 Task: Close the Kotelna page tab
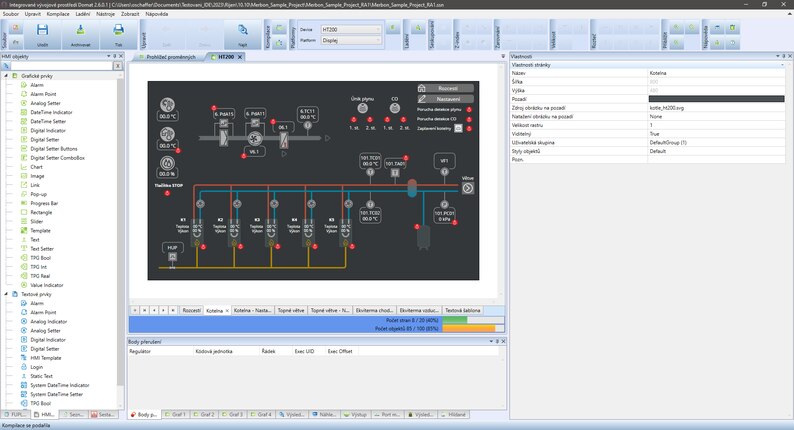coord(227,311)
